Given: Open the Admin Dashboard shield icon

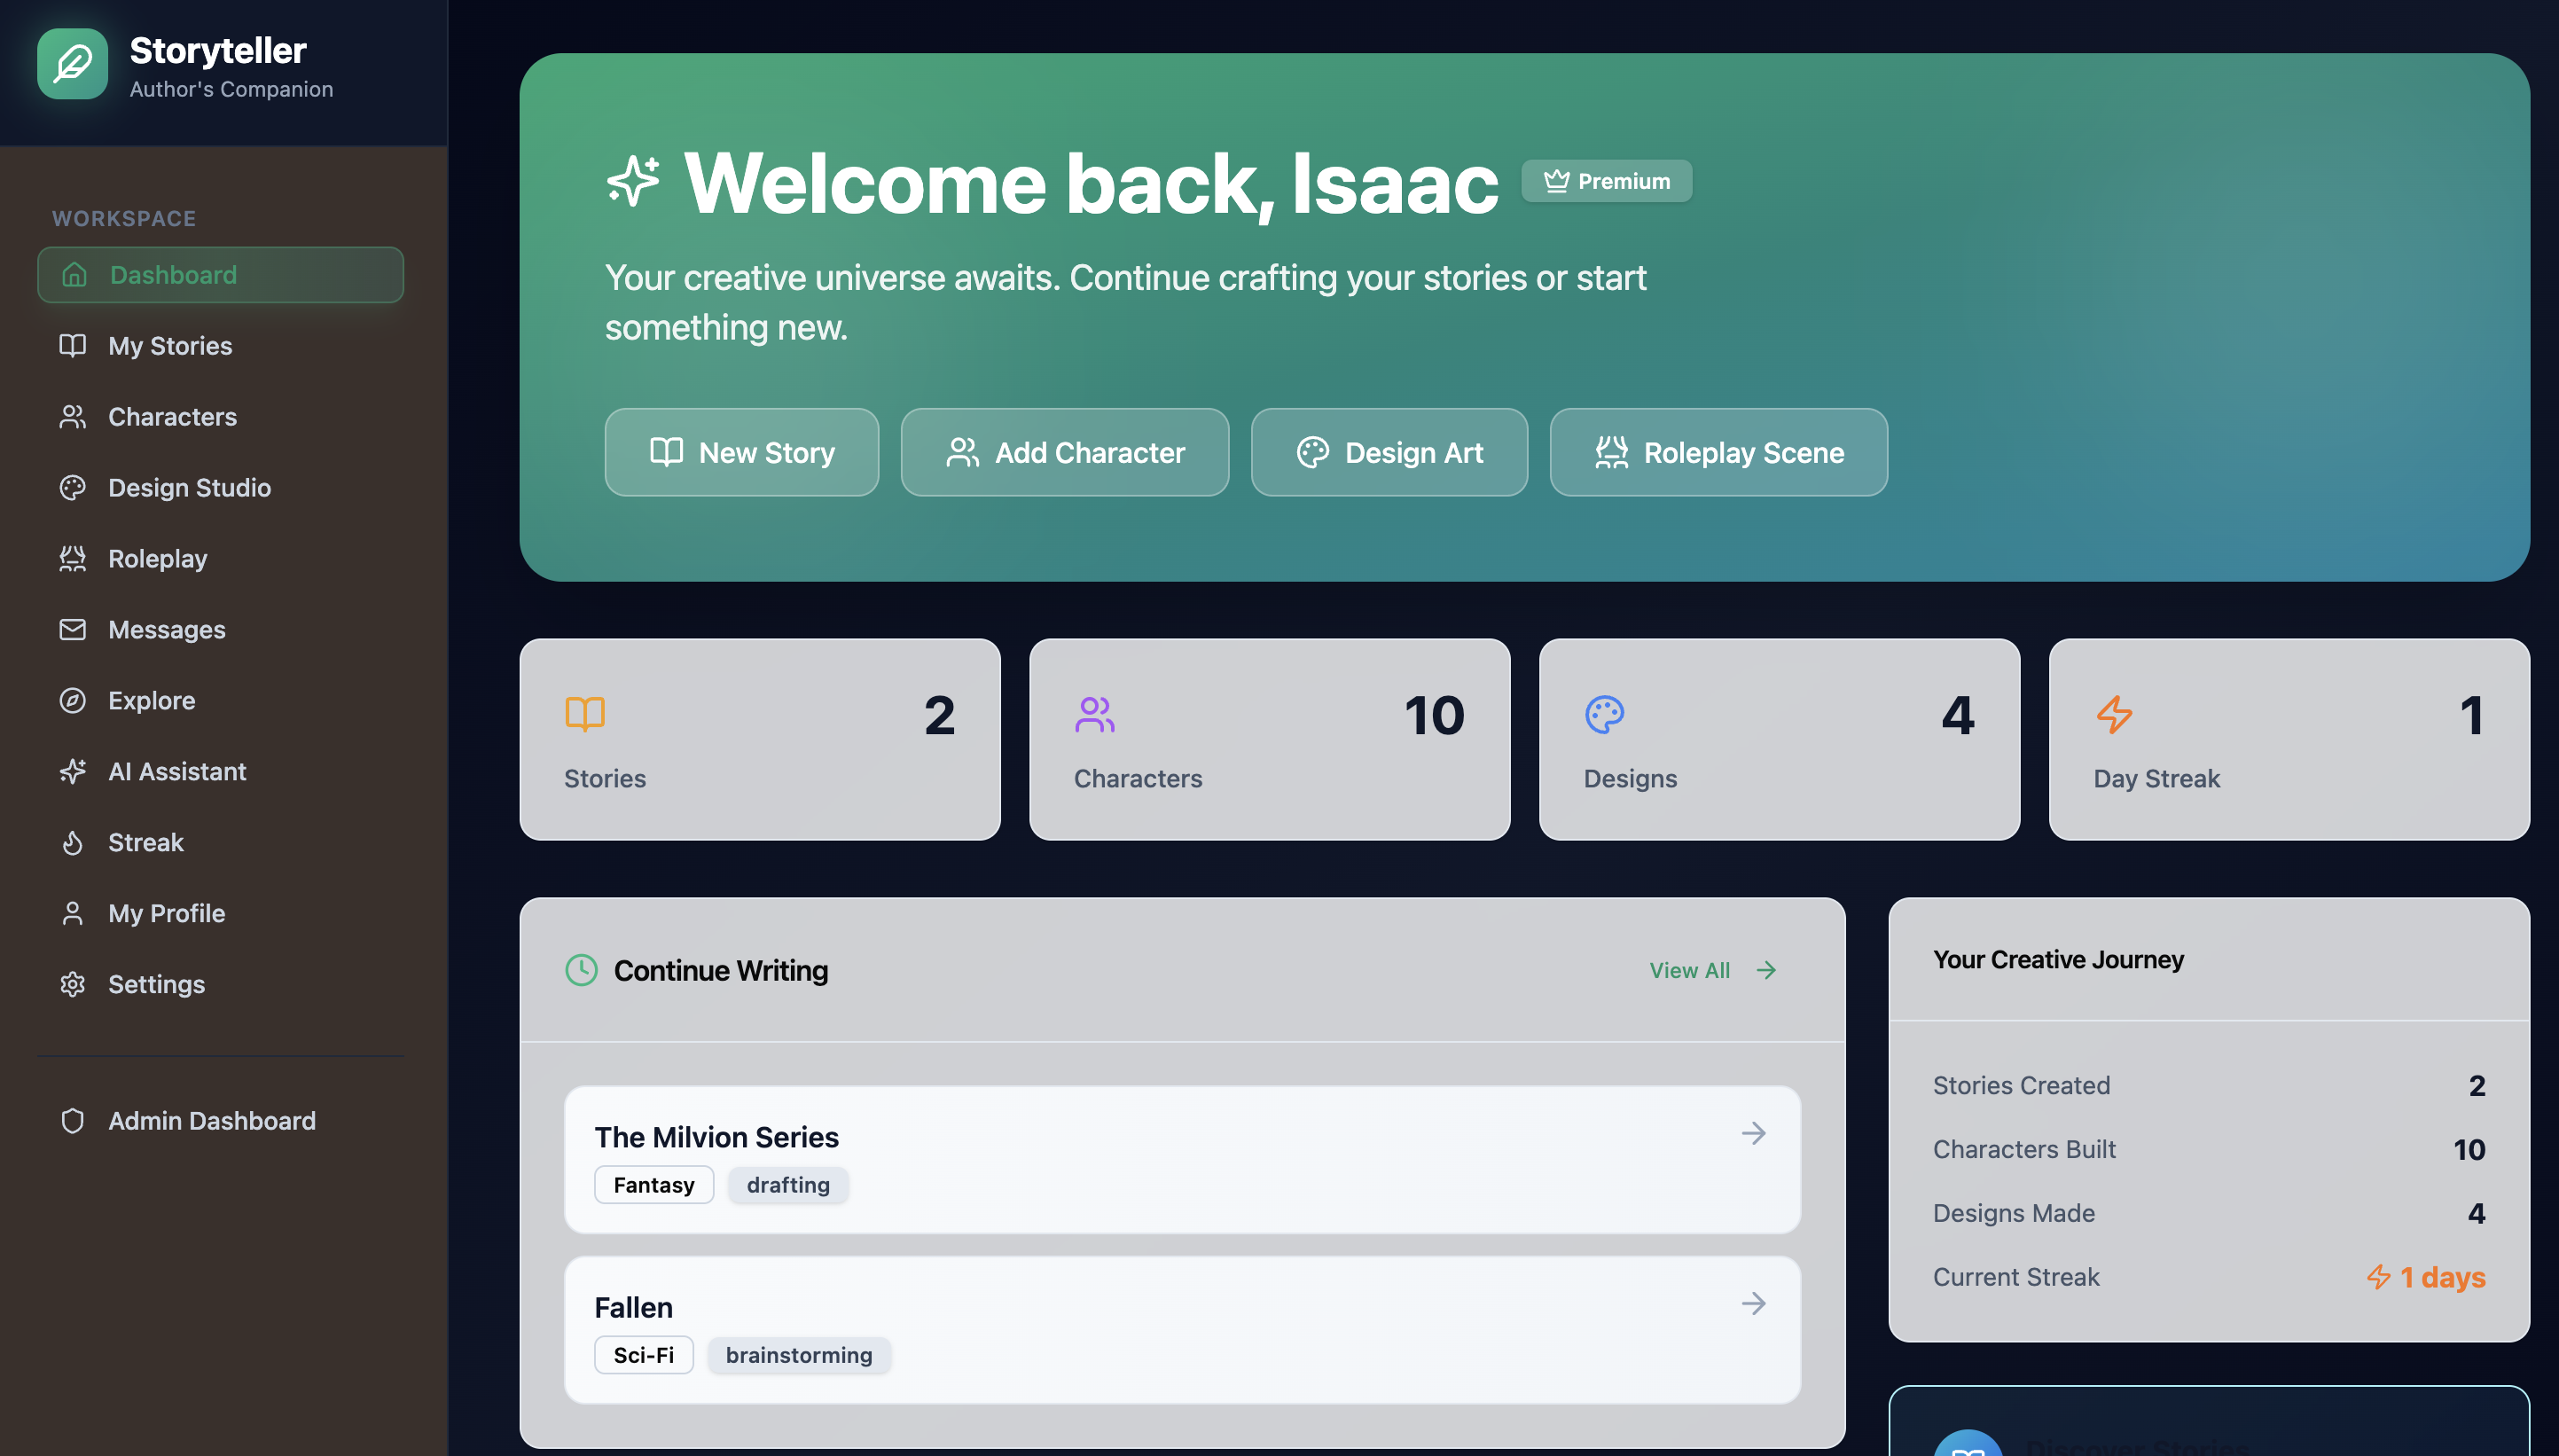Looking at the screenshot, I should click(74, 1120).
